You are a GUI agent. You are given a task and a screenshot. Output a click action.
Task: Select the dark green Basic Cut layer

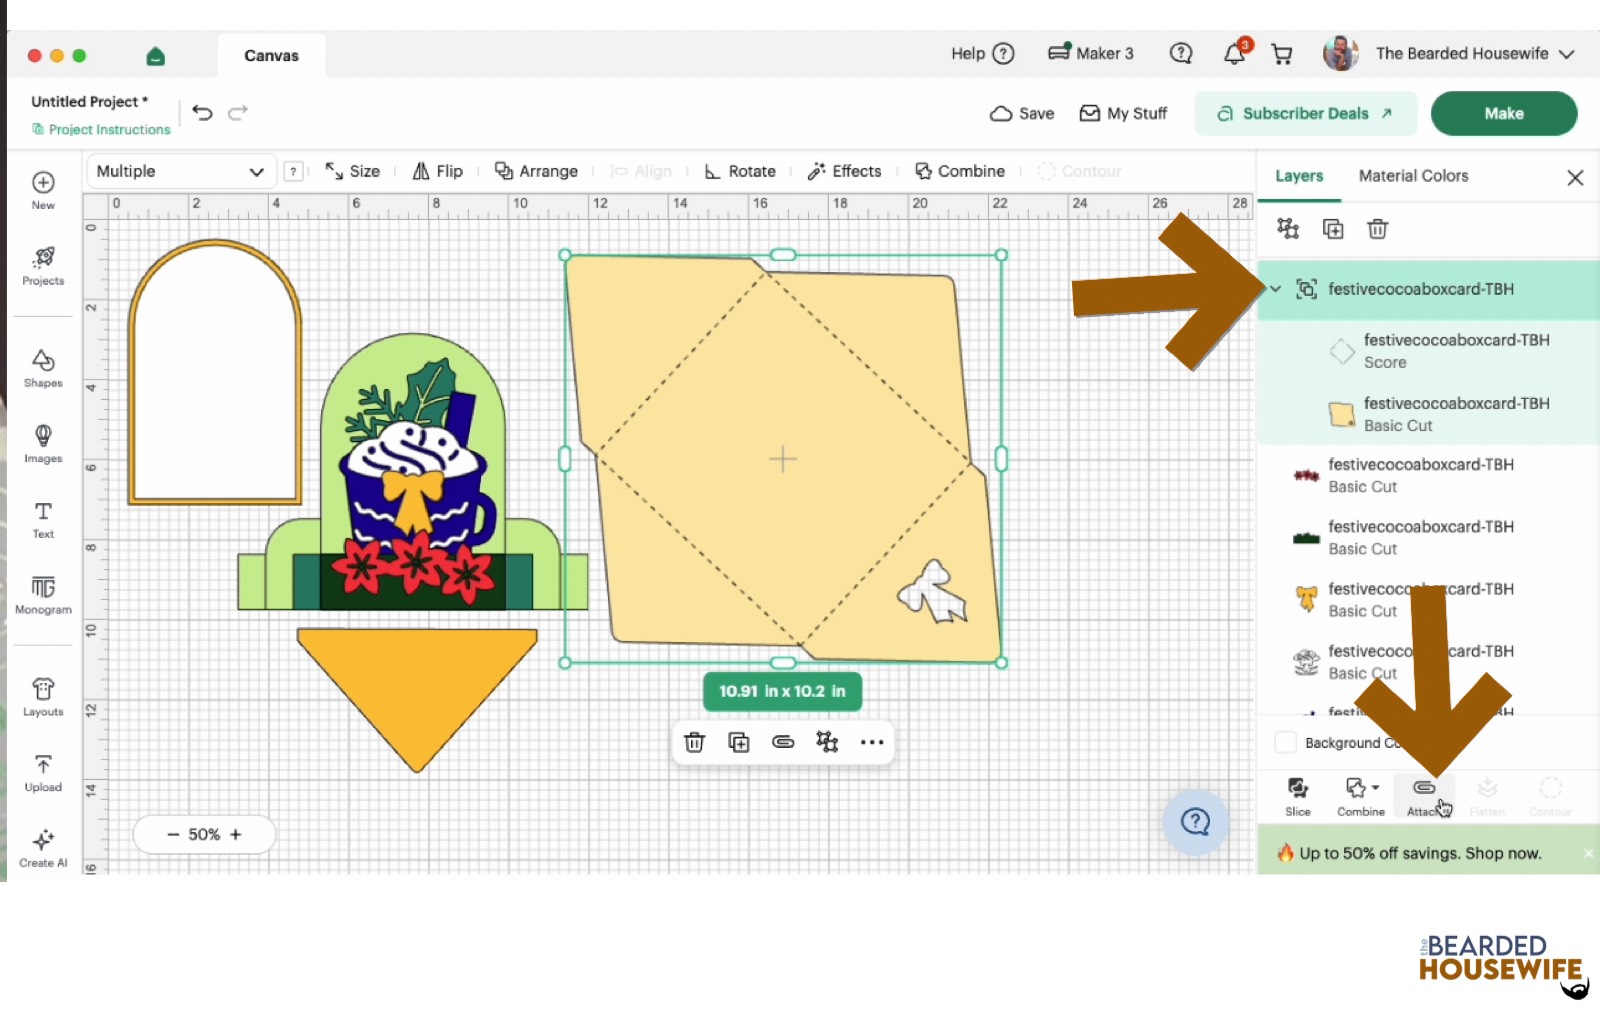click(1429, 537)
